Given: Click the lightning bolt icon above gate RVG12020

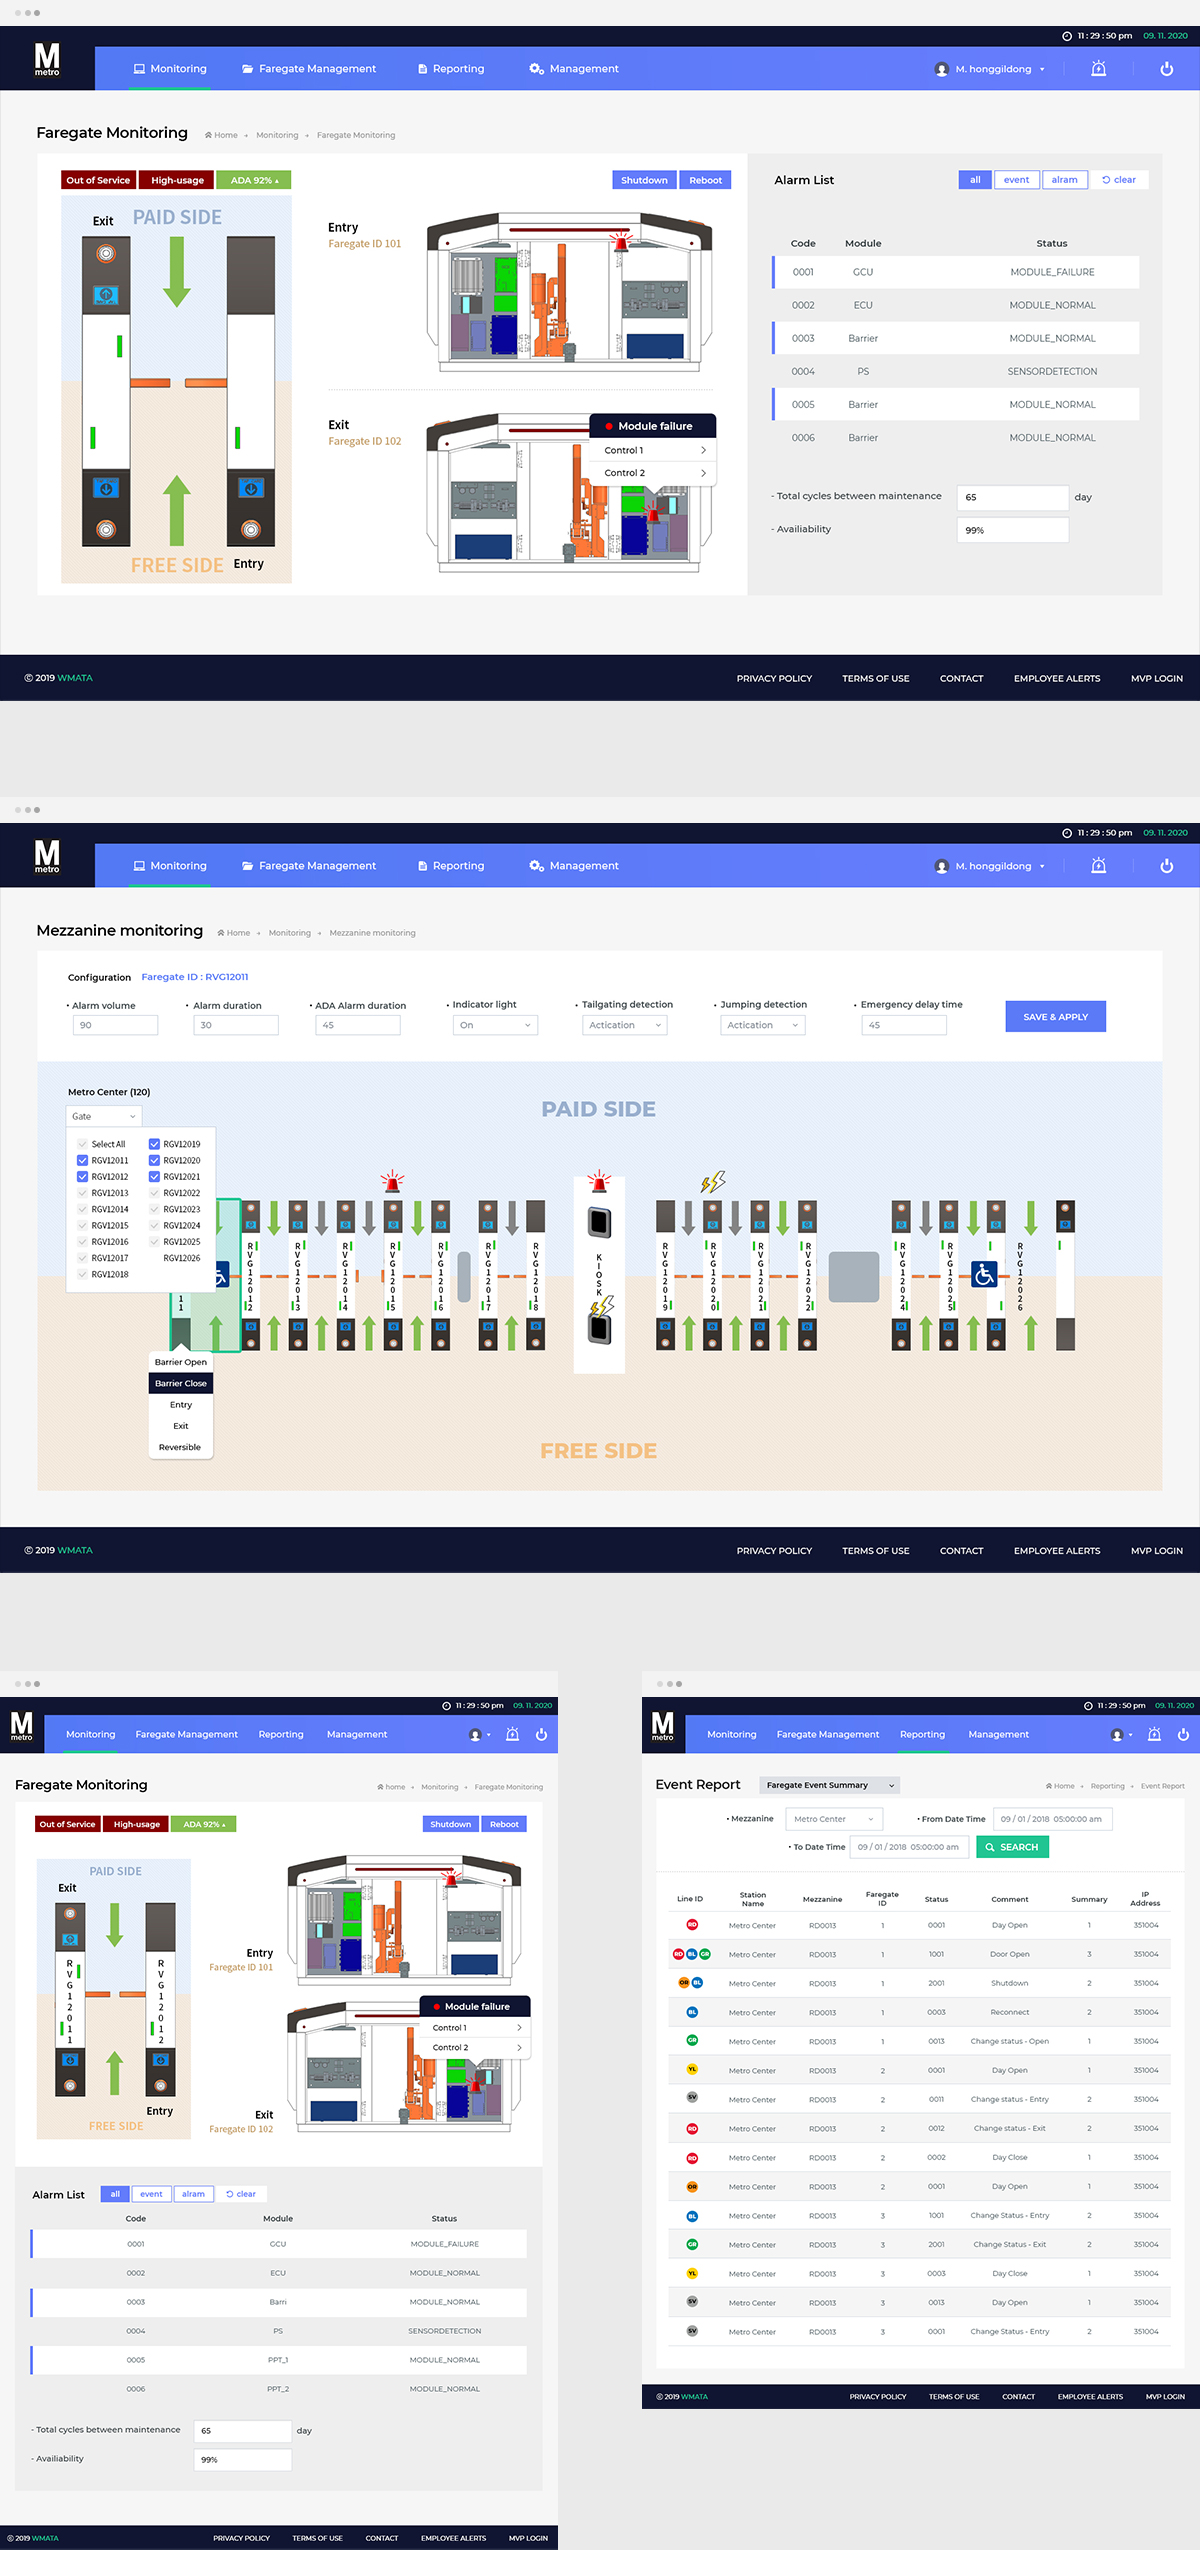Looking at the screenshot, I should tap(712, 1182).
